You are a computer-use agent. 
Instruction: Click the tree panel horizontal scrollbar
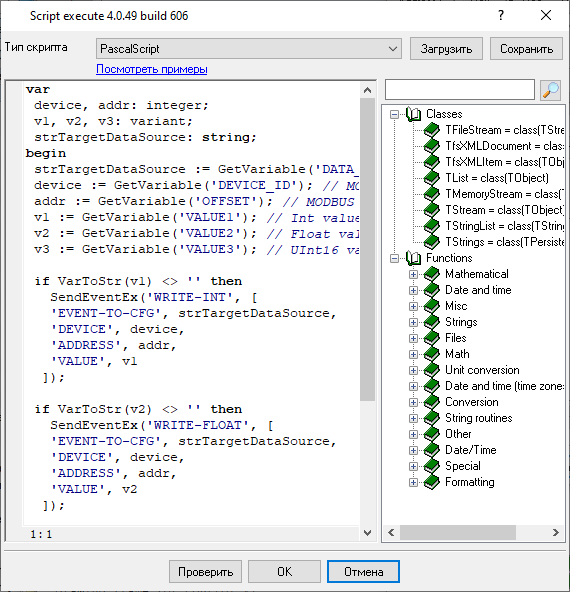(x=473, y=532)
